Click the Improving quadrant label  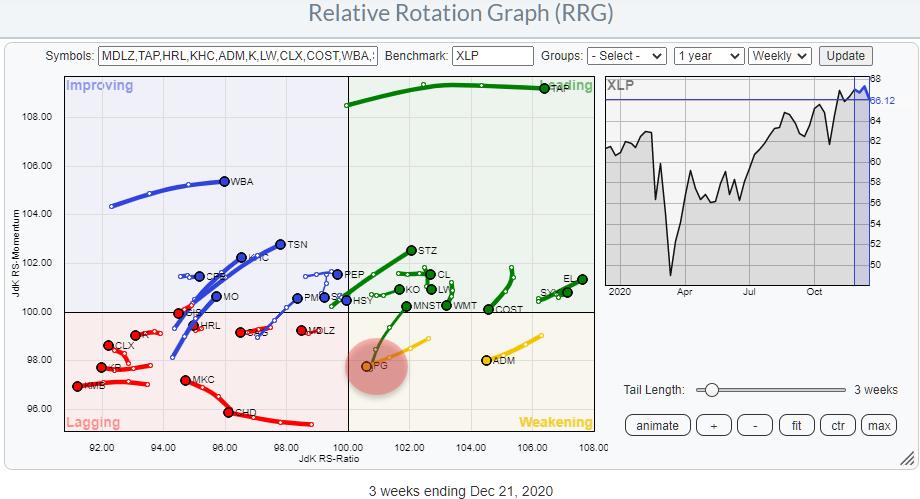100,86
